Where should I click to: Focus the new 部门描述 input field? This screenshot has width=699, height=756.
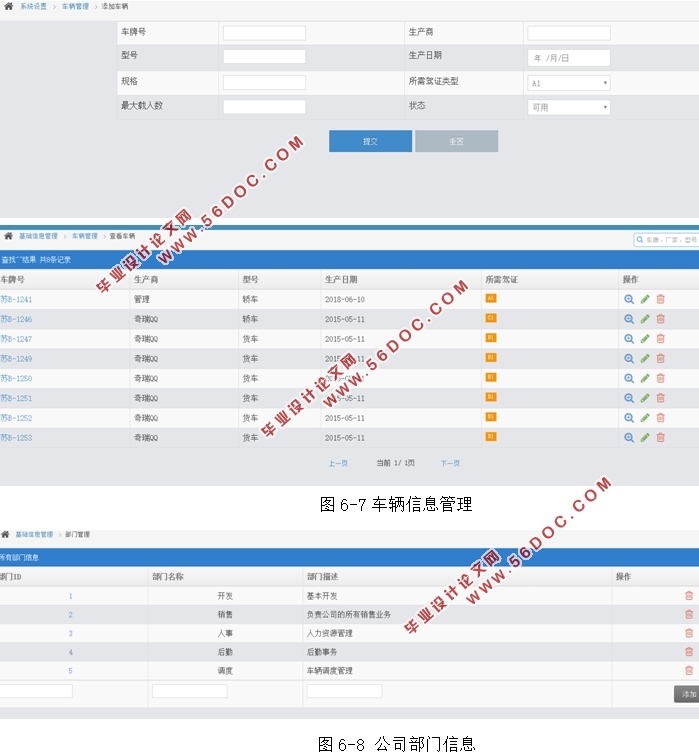point(344,691)
